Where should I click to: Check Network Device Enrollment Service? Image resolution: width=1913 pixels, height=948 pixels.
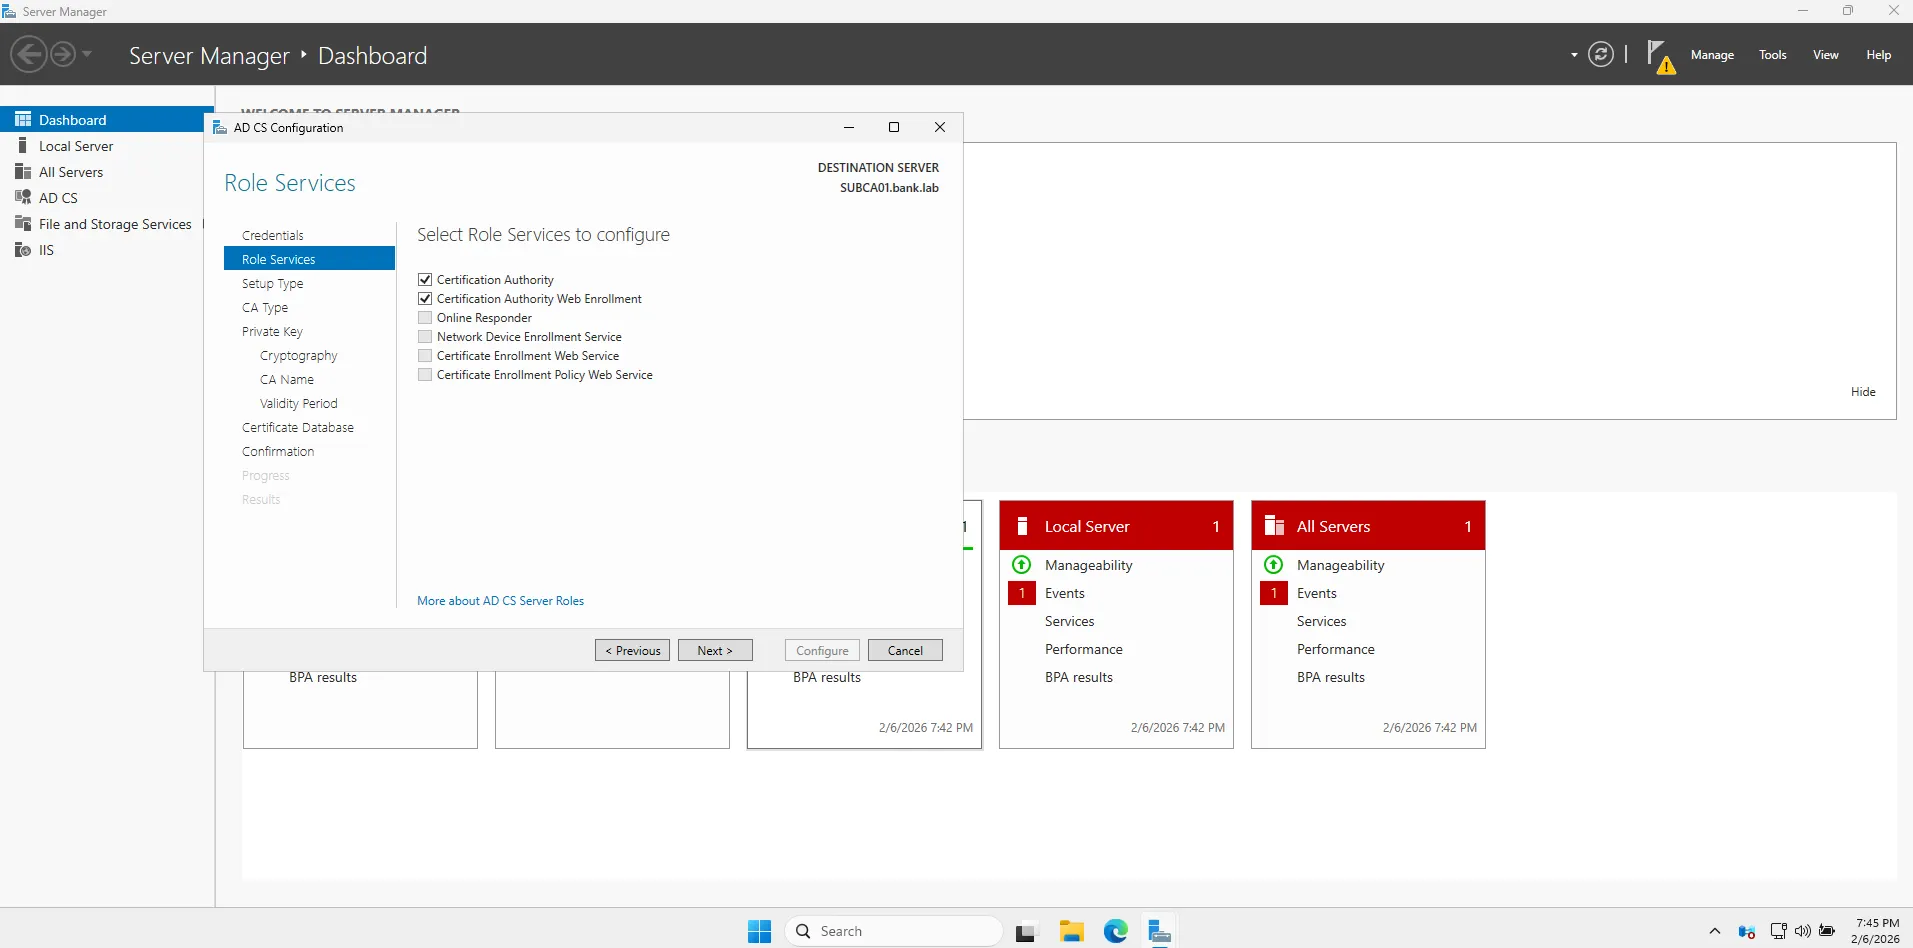(425, 336)
